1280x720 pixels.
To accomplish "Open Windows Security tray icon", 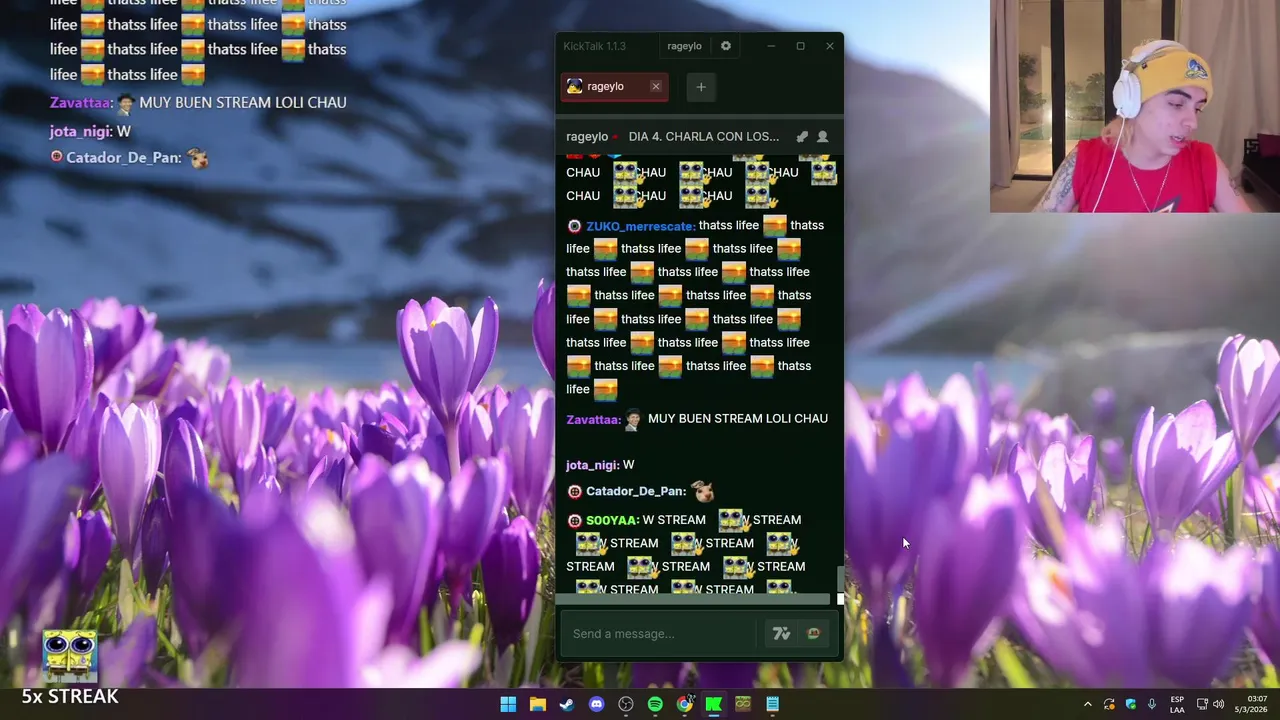I will tap(1131, 704).
